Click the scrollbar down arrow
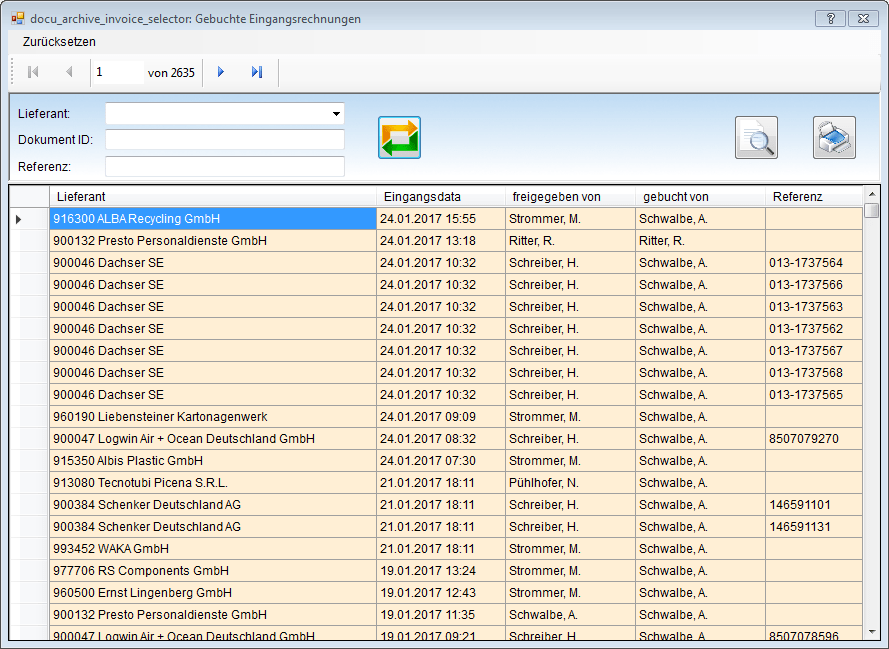This screenshot has height=649, width=889. click(871, 632)
